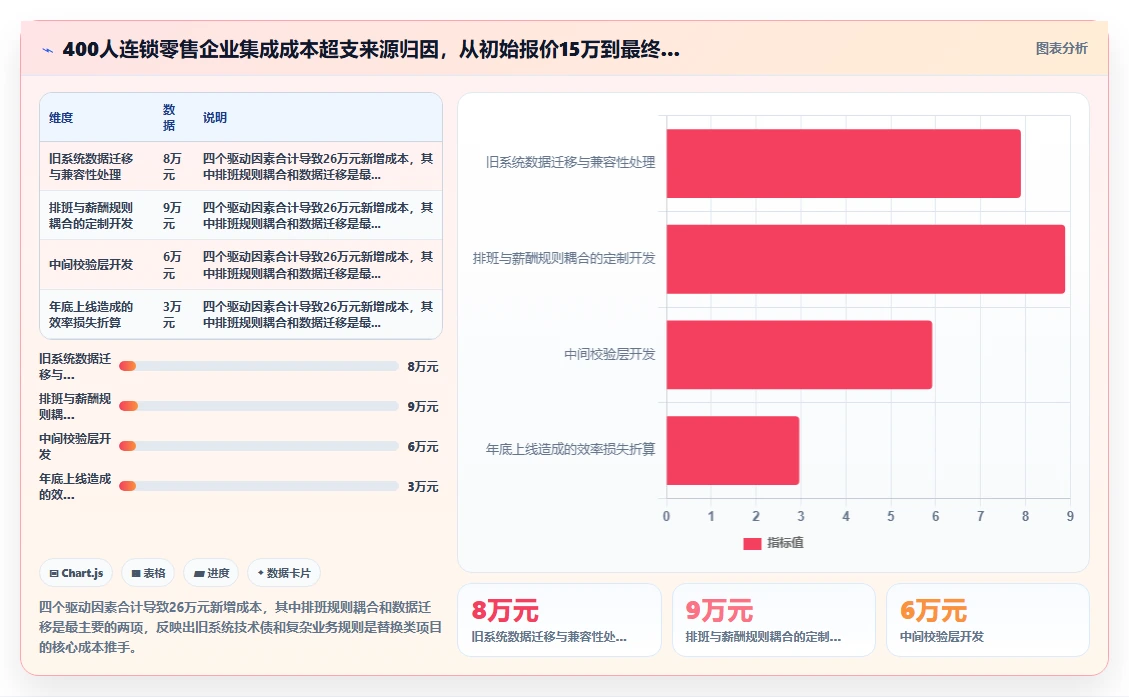Click the progress bar for 排班与薪酬规则耦…
1129x697 pixels.
pyautogui.click(x=258, y=406)
